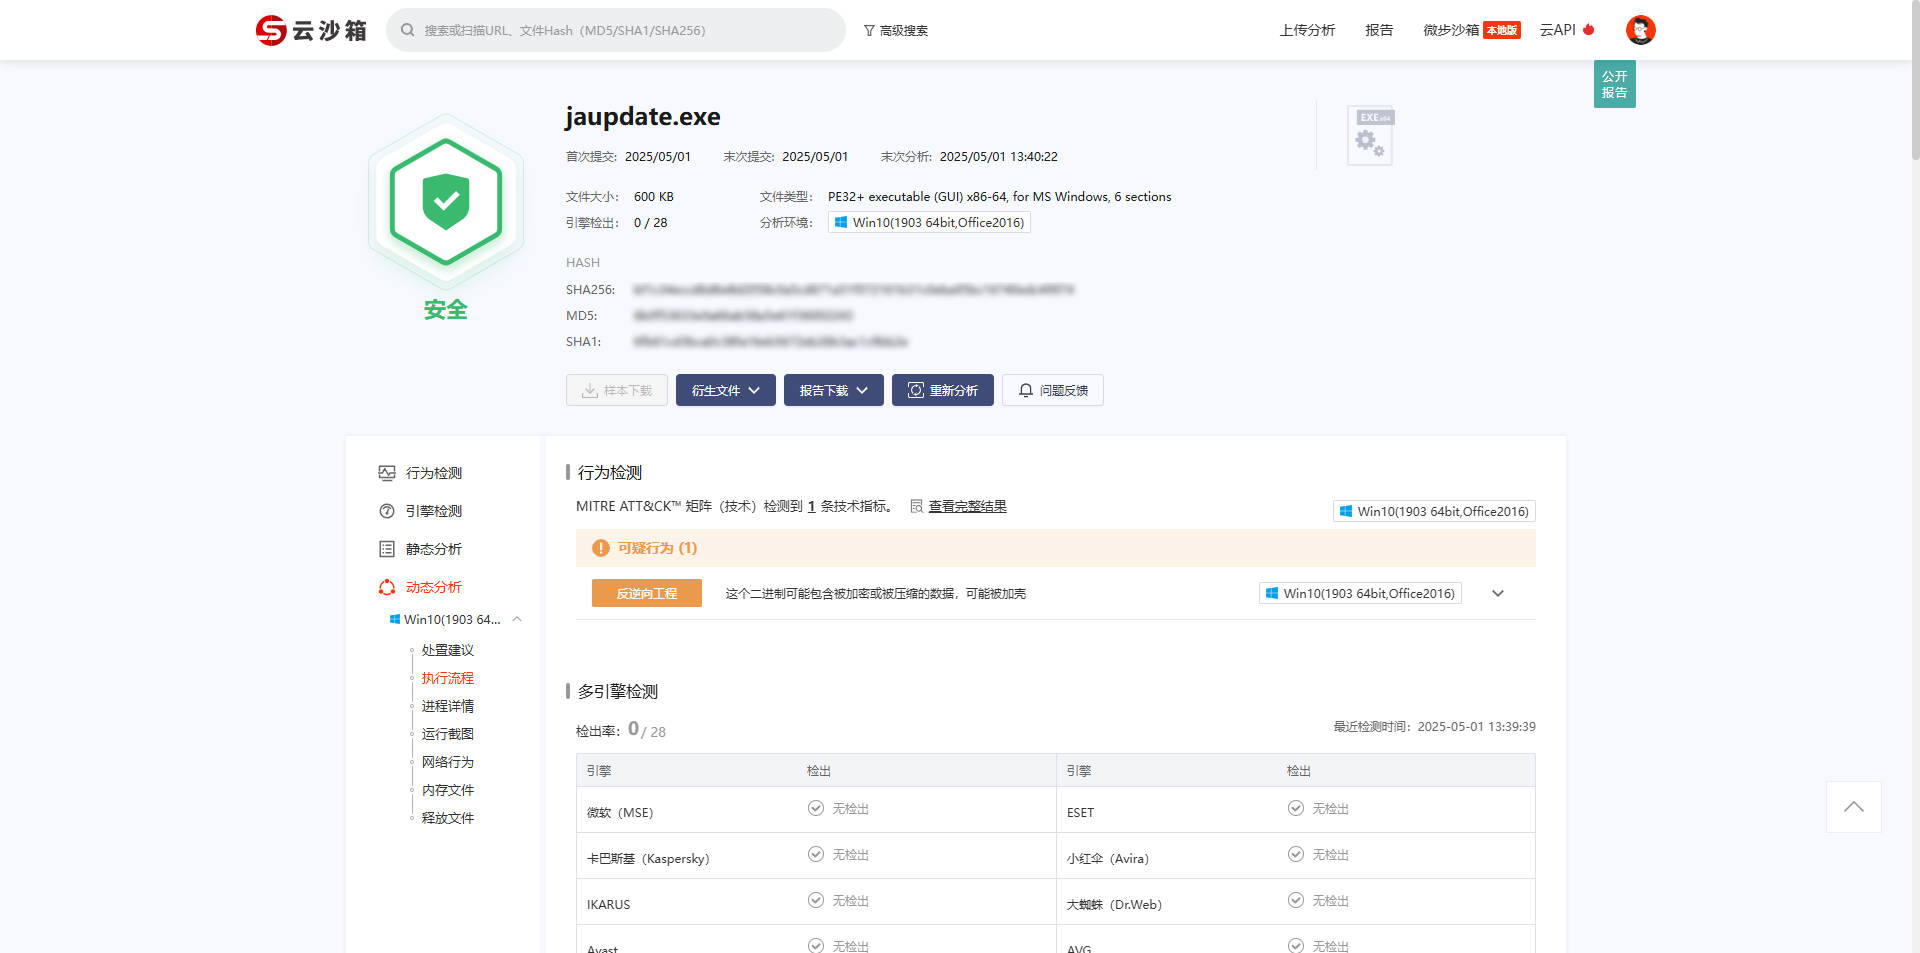Click the document icon beside 查看完整结果
1920x953 pixels.
coord(916,506)
